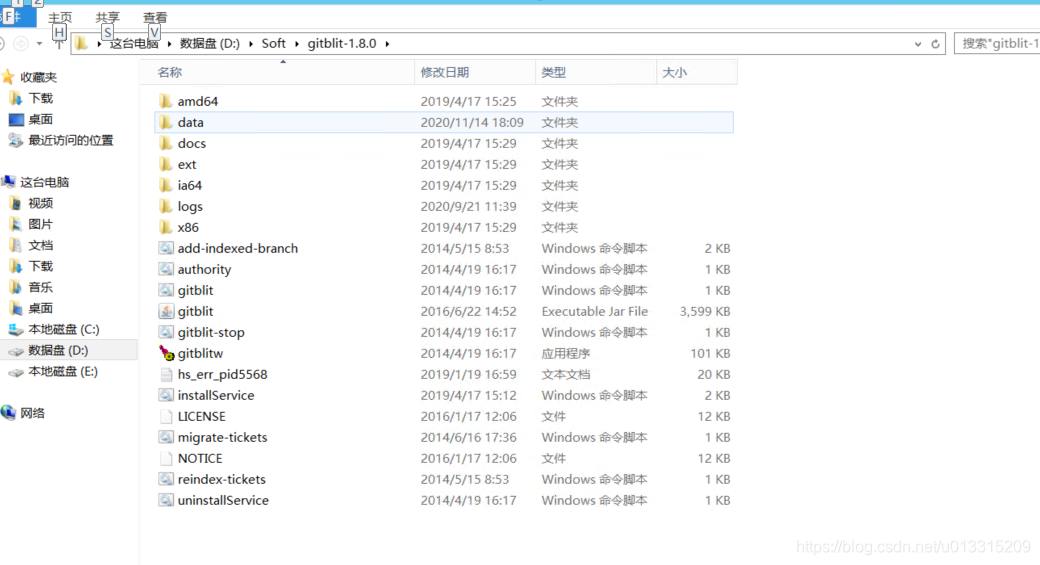Open the 共享 ribbon tab
Screen dimensions: 1040x565
coord(107,18)
